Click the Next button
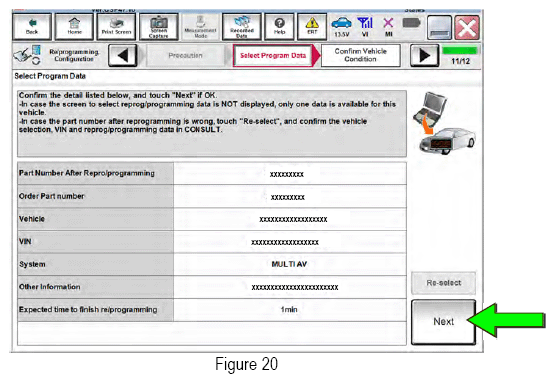Screen dimensions: 555x383 443,322
